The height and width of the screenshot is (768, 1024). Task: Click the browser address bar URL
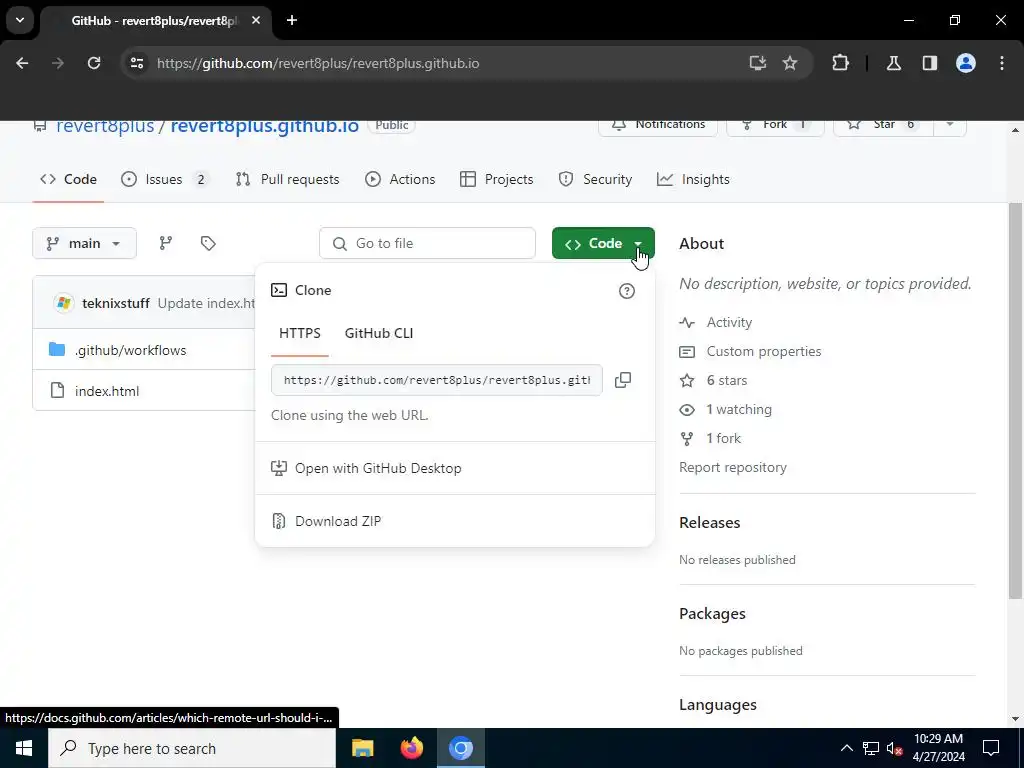coord(318,63)
